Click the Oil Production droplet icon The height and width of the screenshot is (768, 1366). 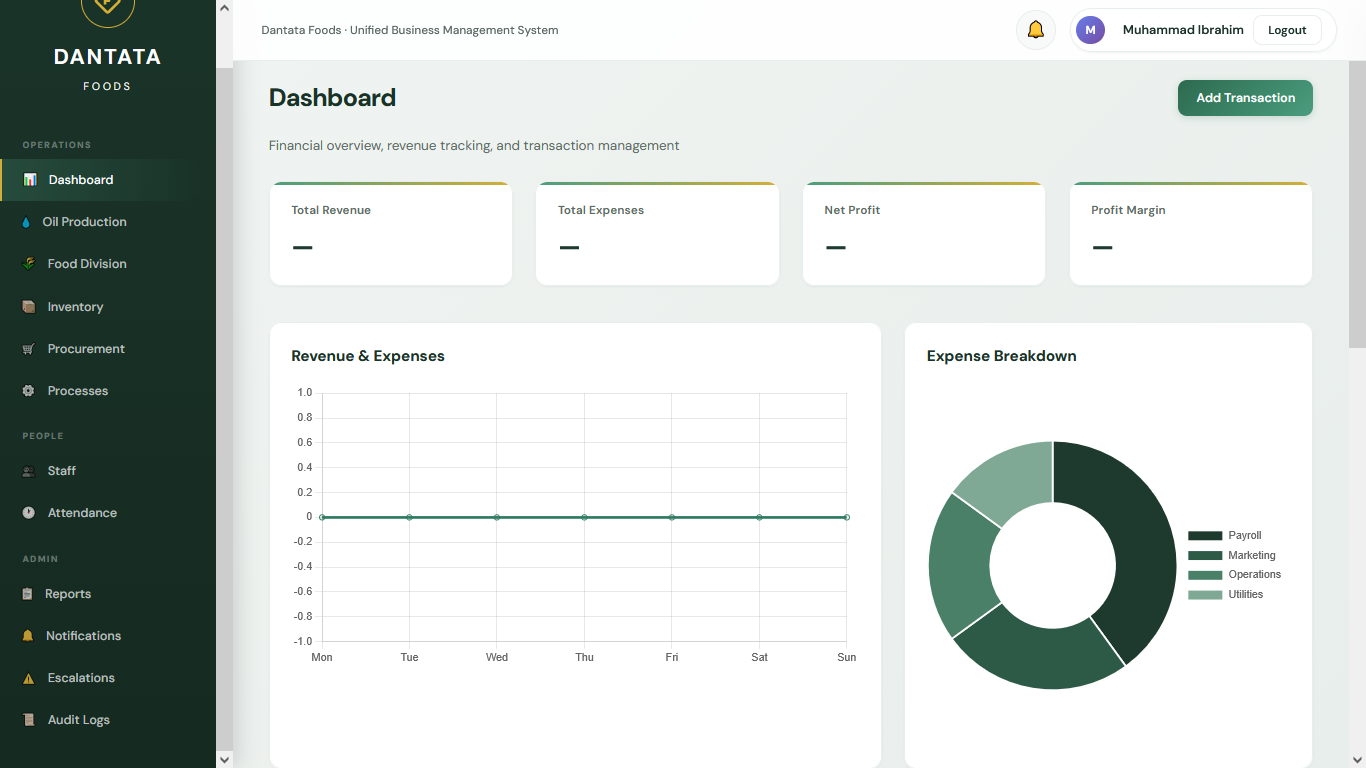[27, 222]
